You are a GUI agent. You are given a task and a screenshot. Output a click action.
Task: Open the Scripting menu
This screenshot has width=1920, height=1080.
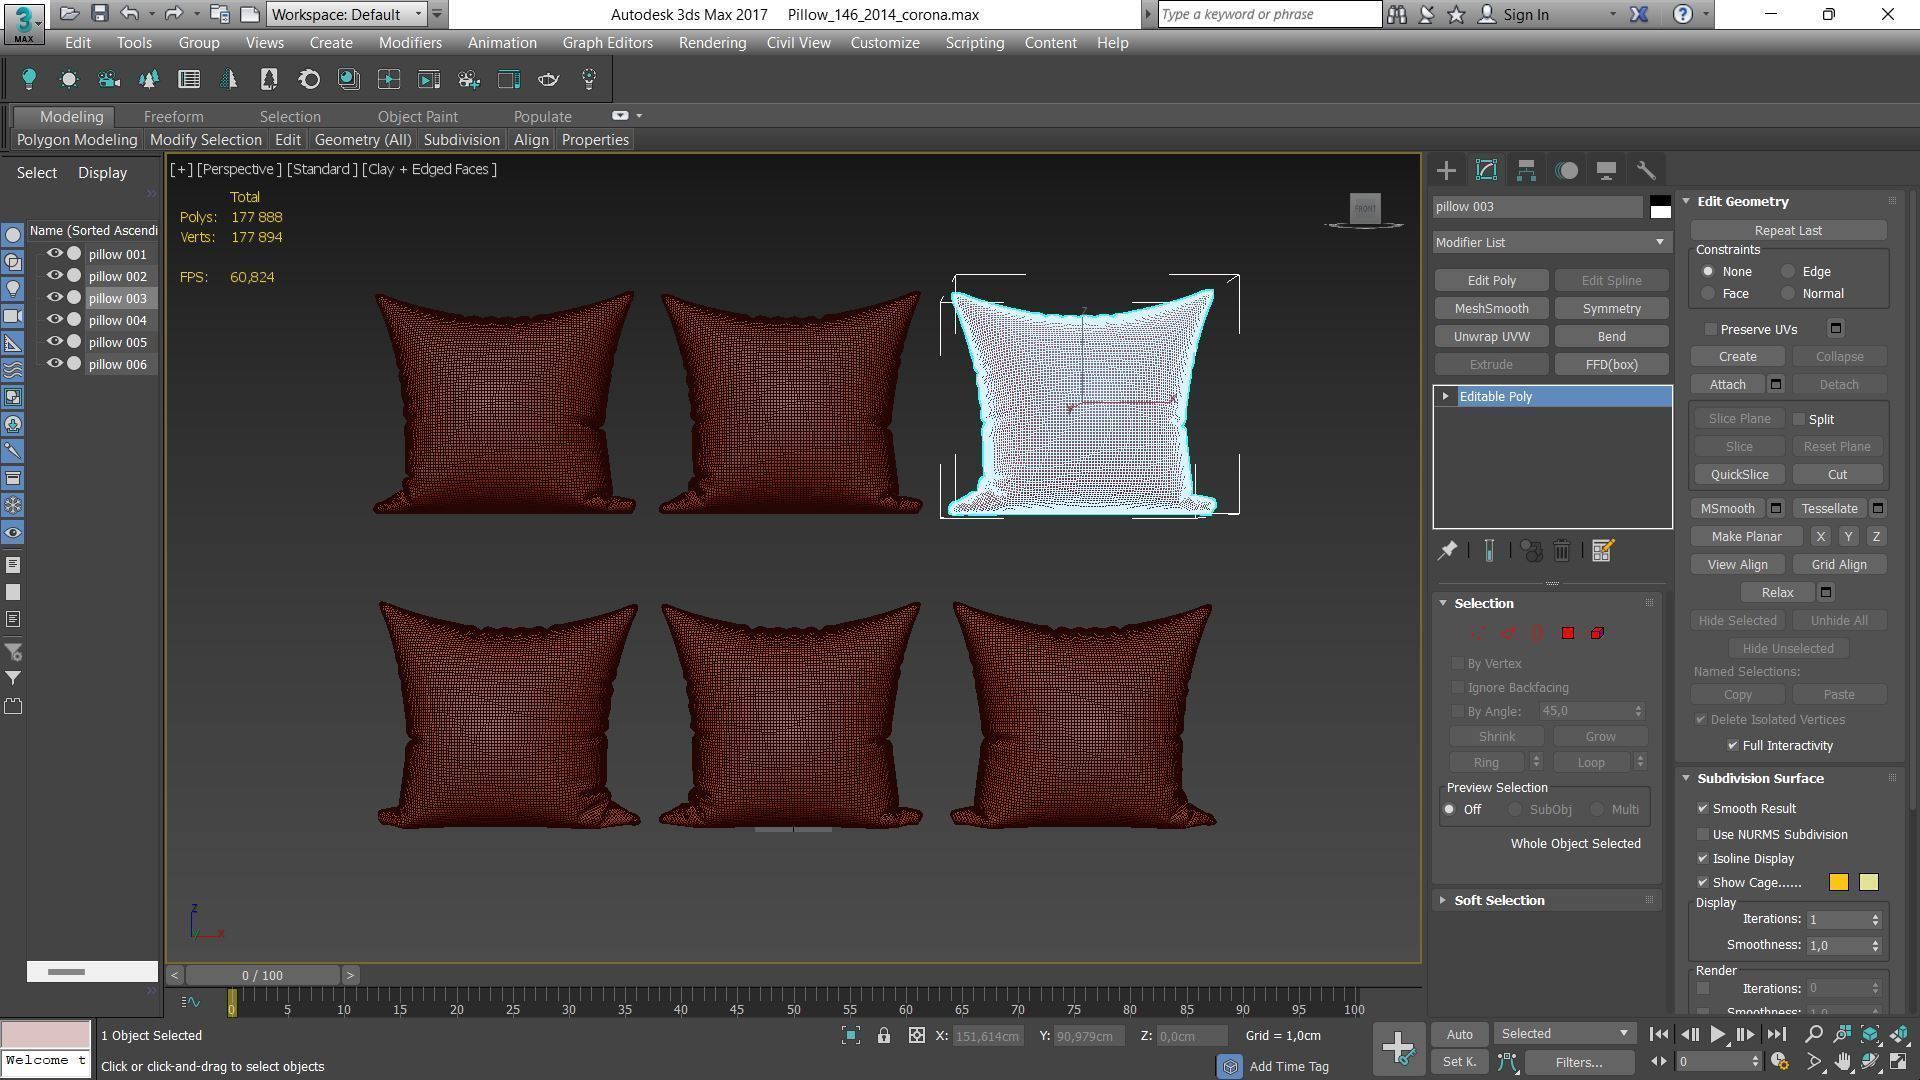pyautogui.click(x=974, y=43)
